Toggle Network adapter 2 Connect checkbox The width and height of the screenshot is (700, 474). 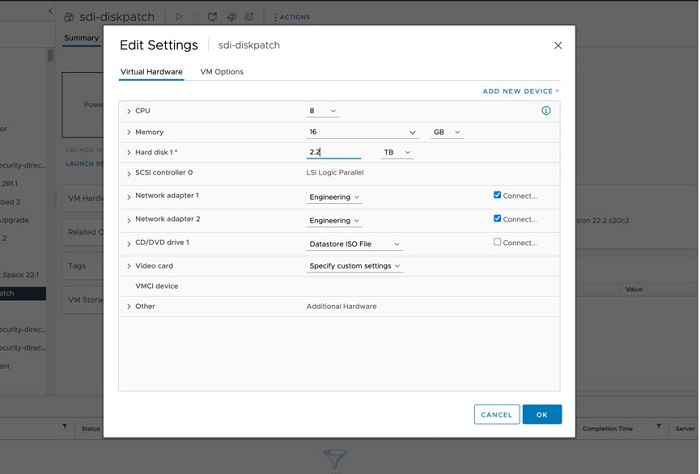(x=498, y=219)
